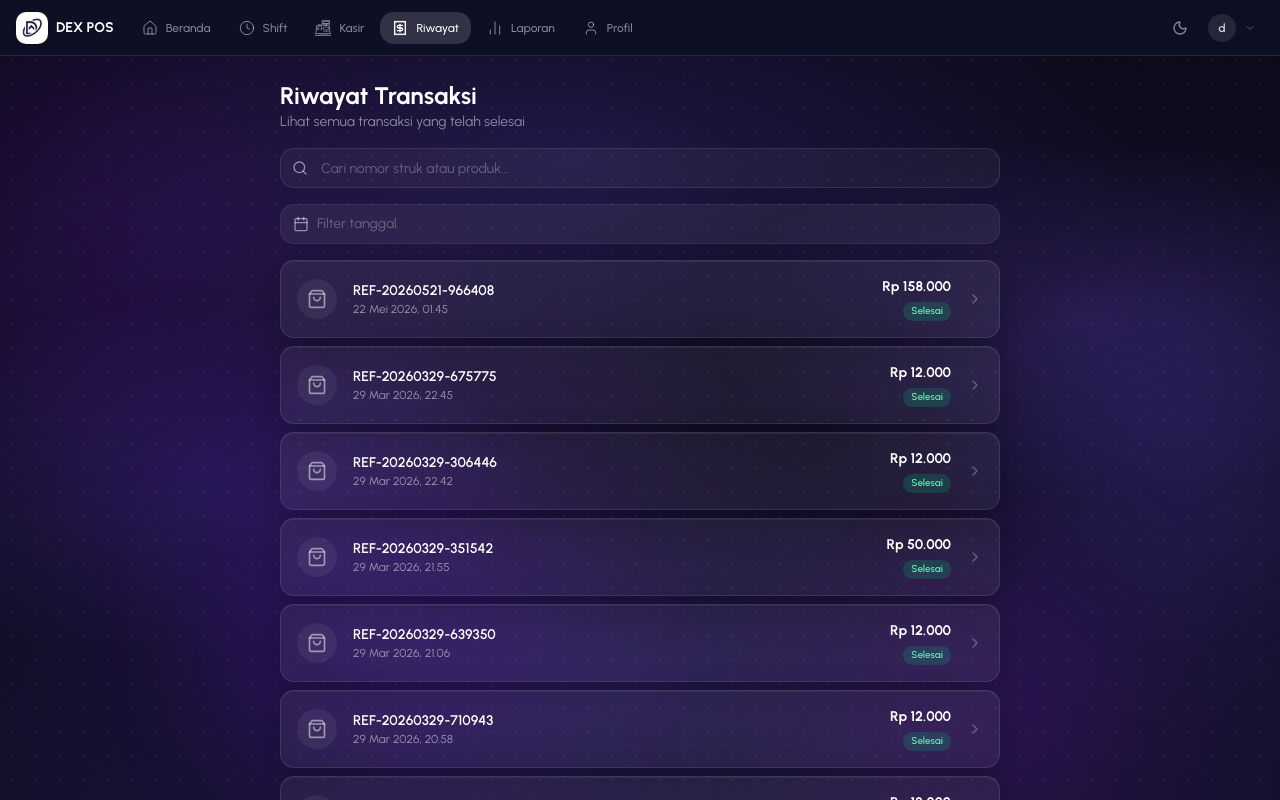Image resolution: width=1280 pixels, height=800 pixels.
Task: Open transaction REF-20260521-966408 title
Action: click(423, 290)
